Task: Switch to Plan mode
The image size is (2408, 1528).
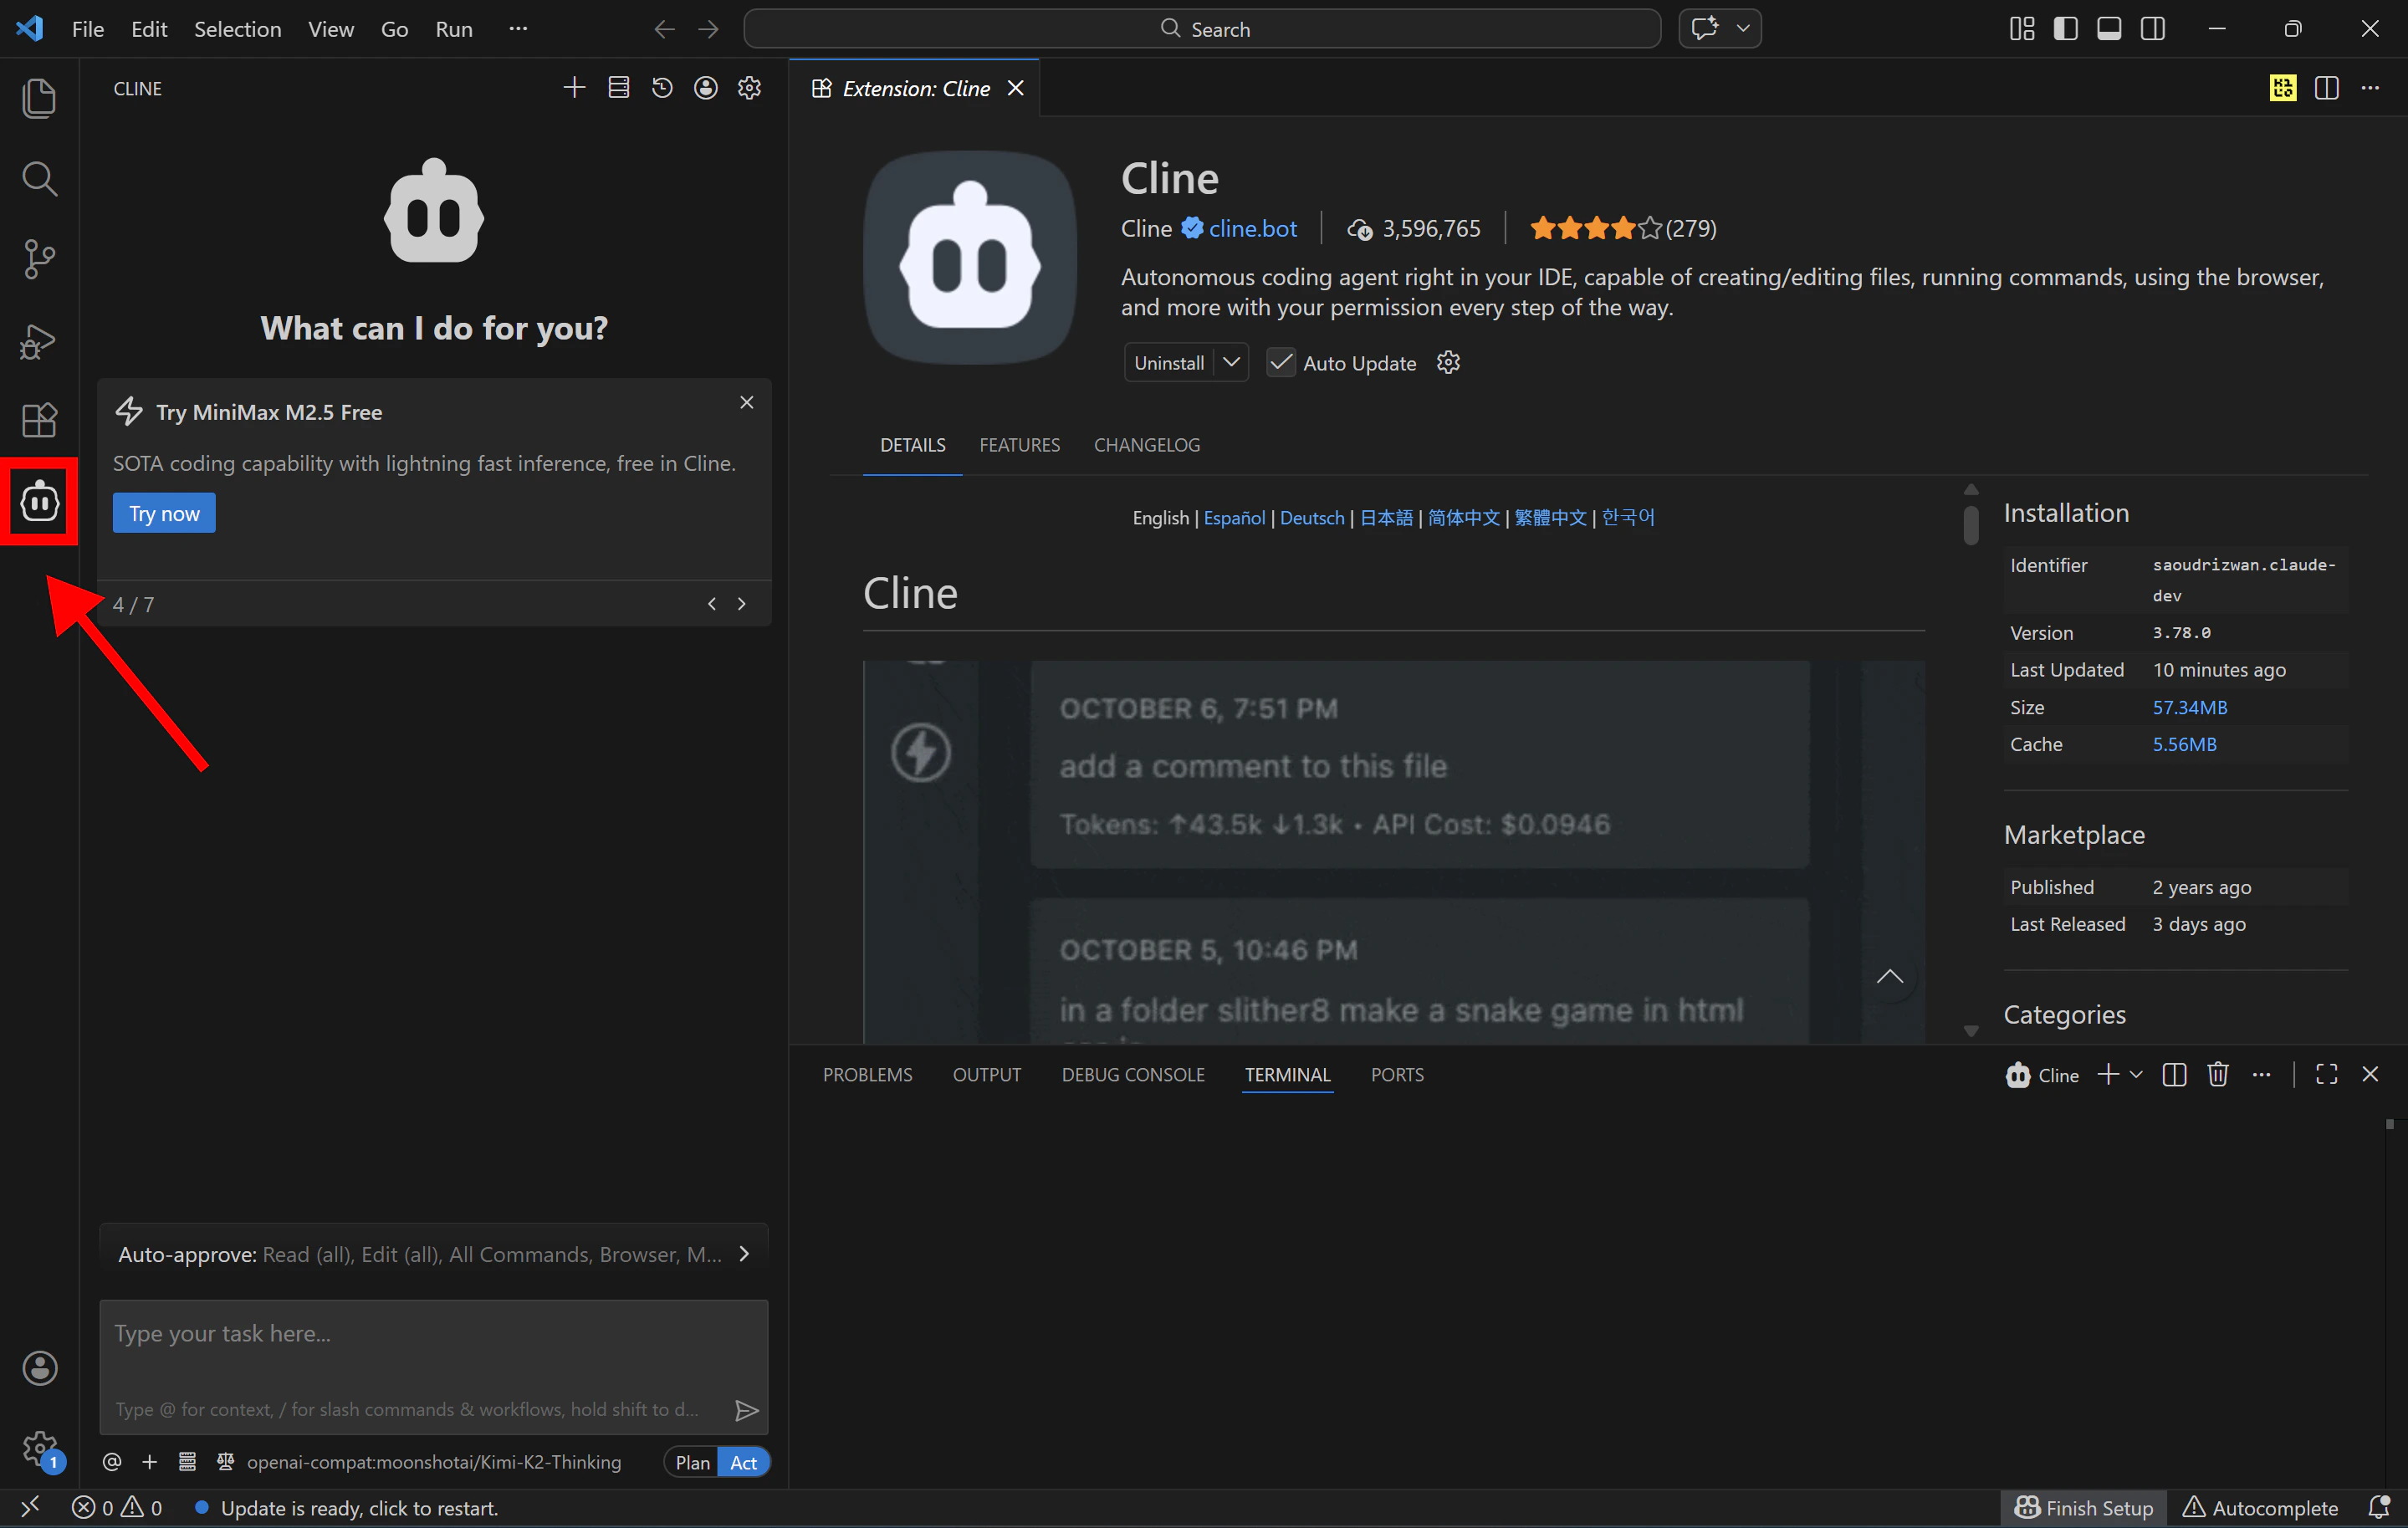Action: pyautogui.click(x=692, y=1462)
